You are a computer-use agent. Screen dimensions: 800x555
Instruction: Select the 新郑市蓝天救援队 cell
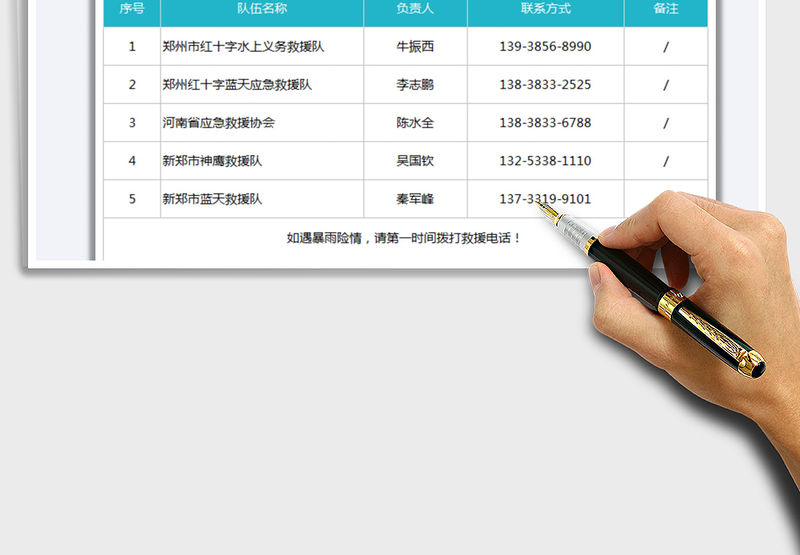click(x=212, y=199)
